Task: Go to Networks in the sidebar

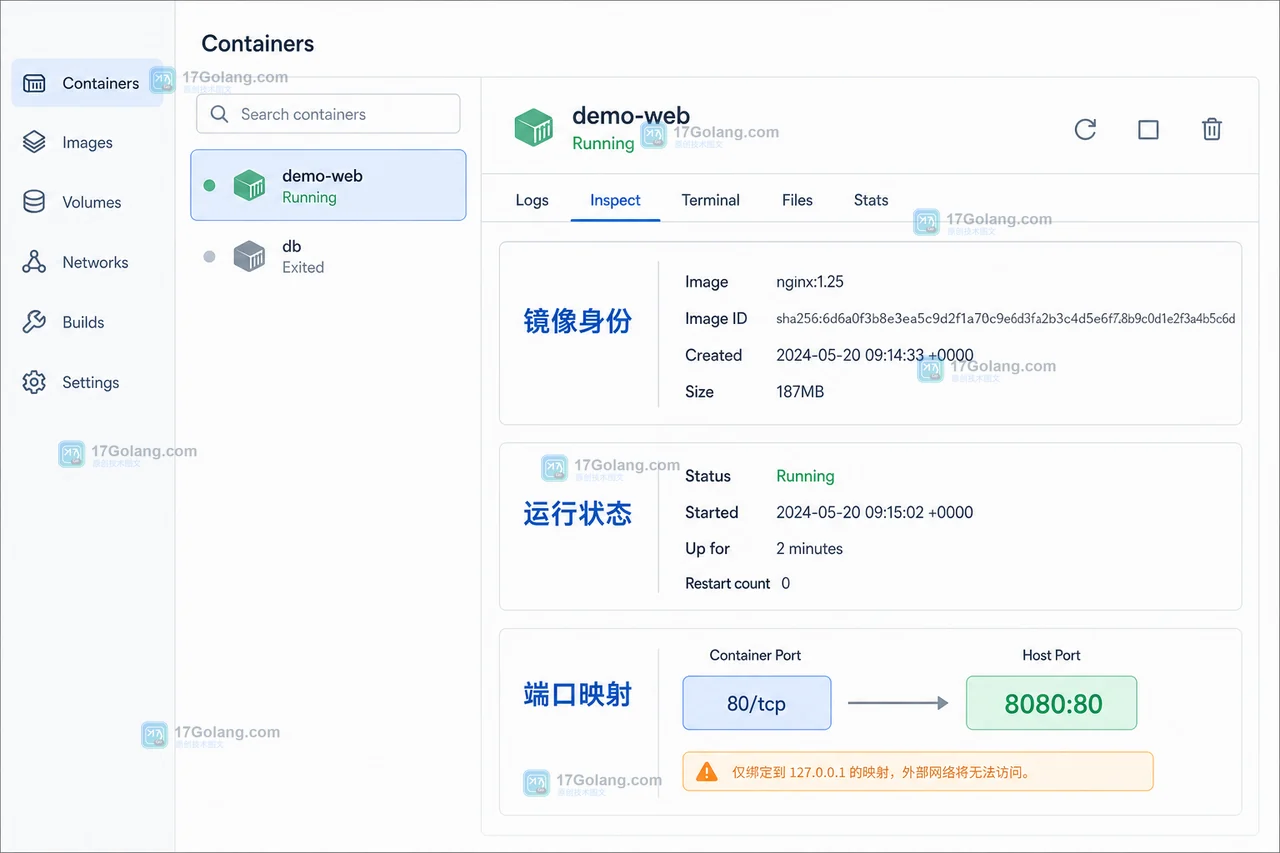Action: [x=87, y=262]
